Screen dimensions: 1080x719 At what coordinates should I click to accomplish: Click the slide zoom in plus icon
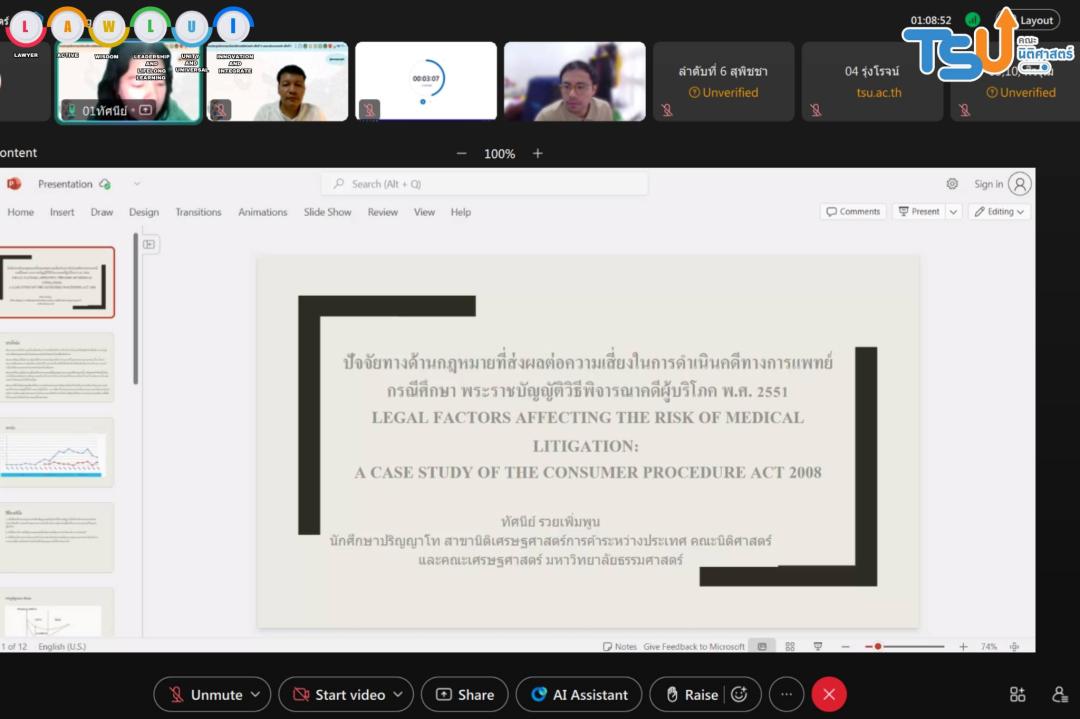tap(964, 647)
